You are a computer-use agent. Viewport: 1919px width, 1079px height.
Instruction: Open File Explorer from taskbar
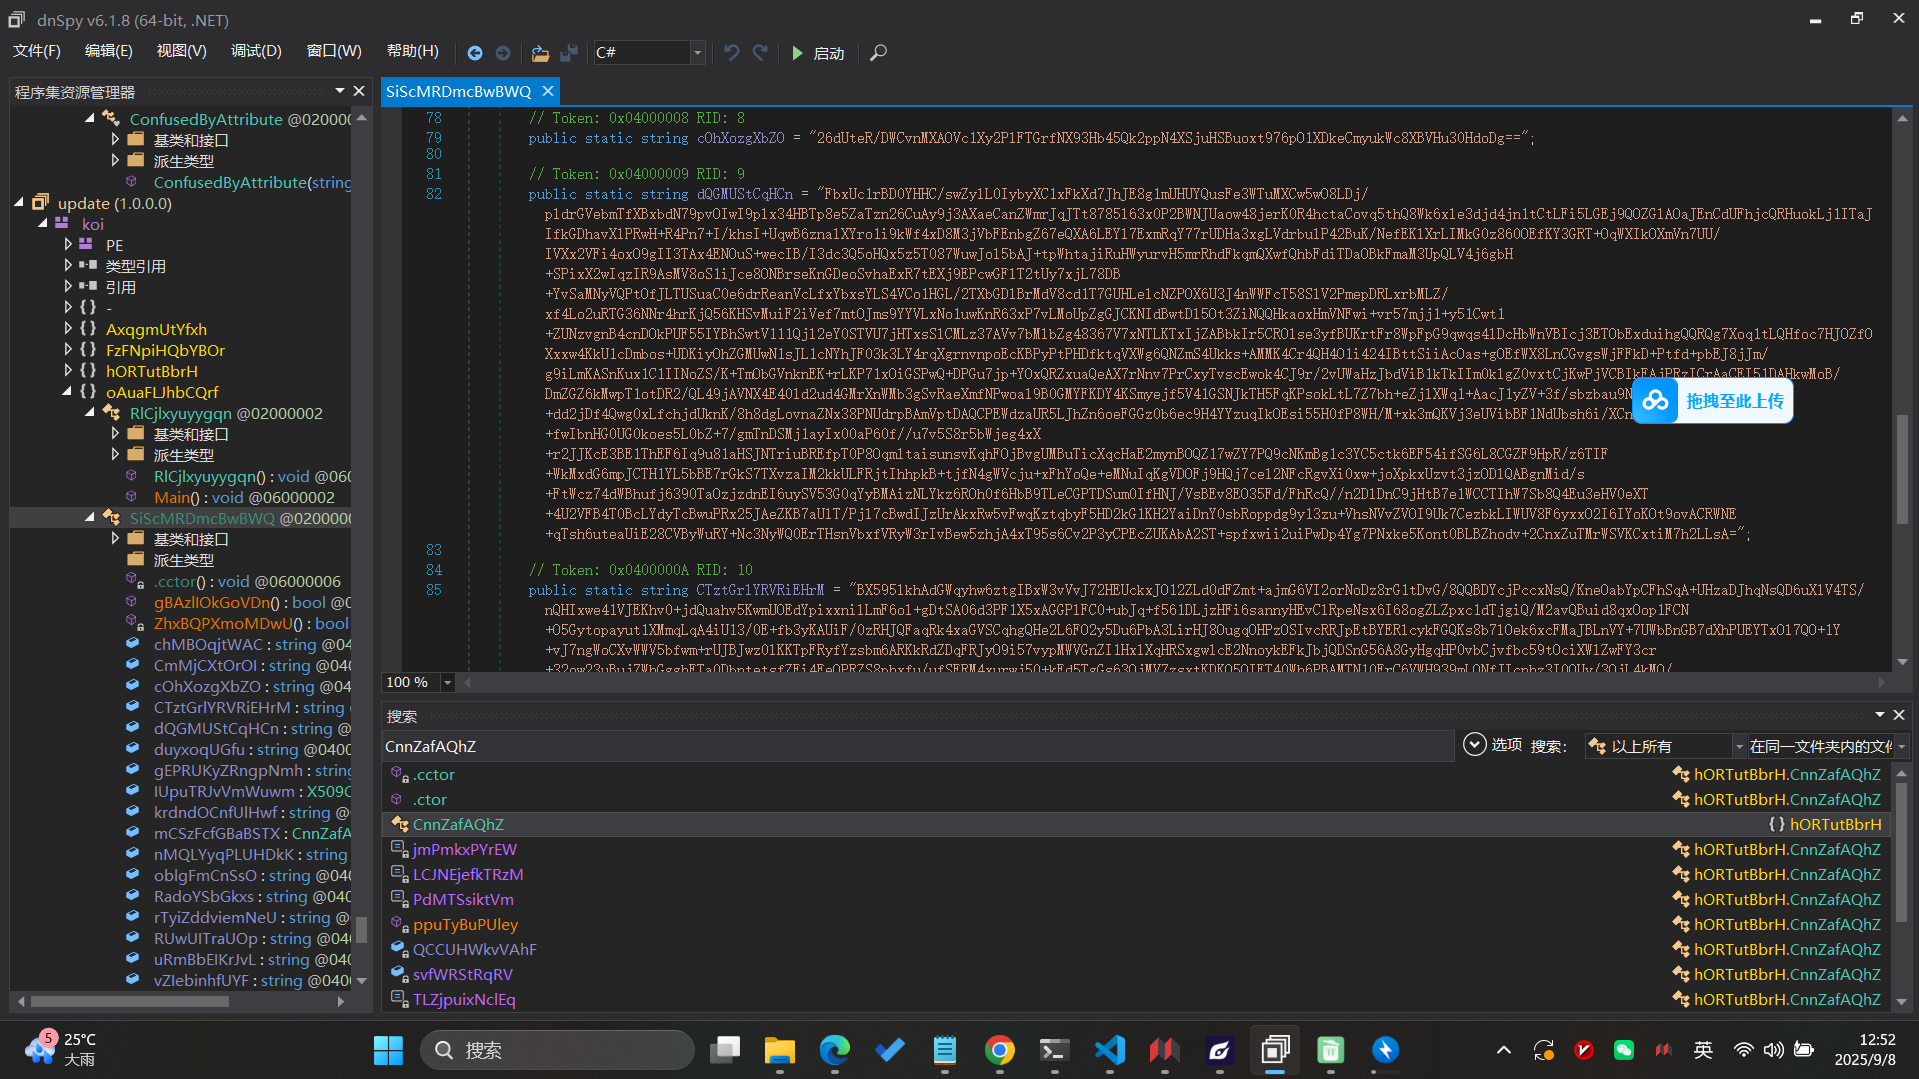[x=779, y=1050]
